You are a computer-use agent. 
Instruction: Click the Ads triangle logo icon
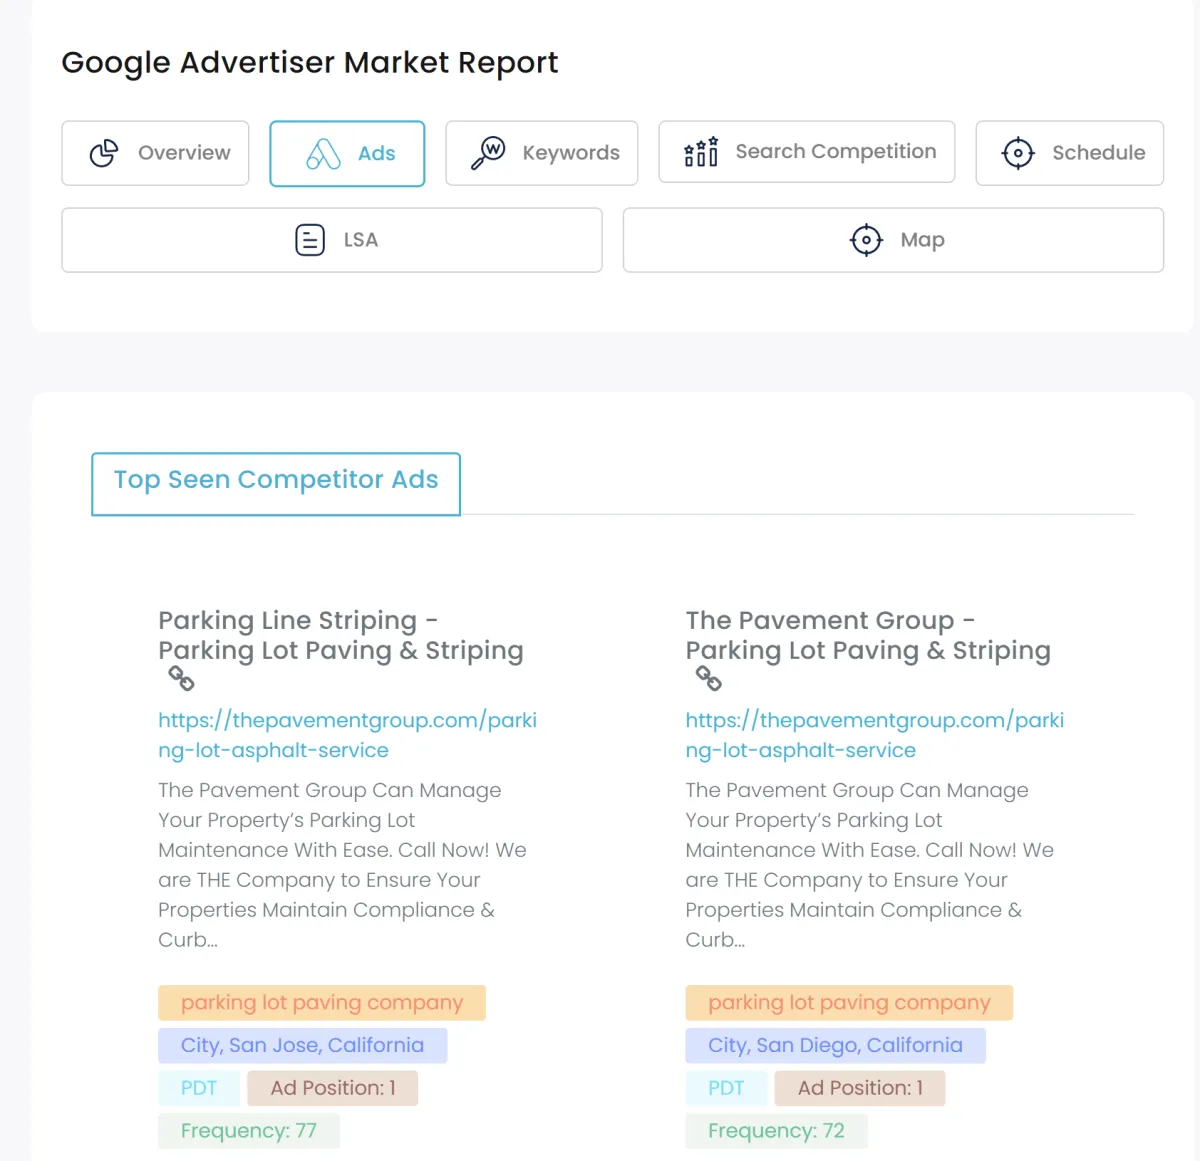tap(323, 153)
